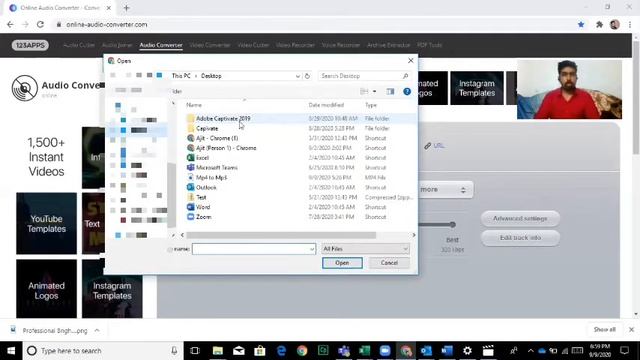Open the Chrome three-dot menu
Image resolution: width=640 pixels, height=360 pixels.
pos(630,24)
